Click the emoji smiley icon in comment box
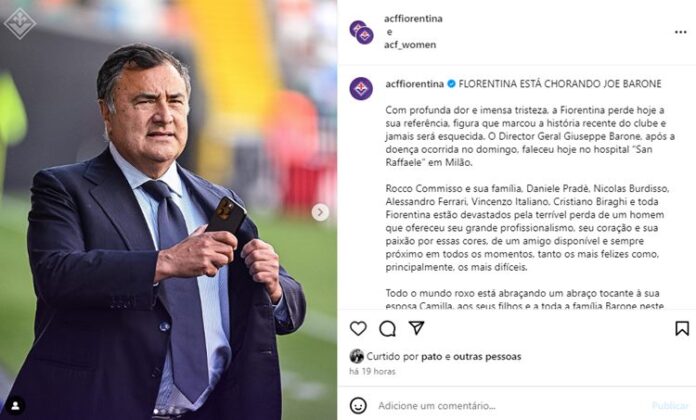Image resolution: width=696 pixels, height=420 pixels. click(358, 405)
